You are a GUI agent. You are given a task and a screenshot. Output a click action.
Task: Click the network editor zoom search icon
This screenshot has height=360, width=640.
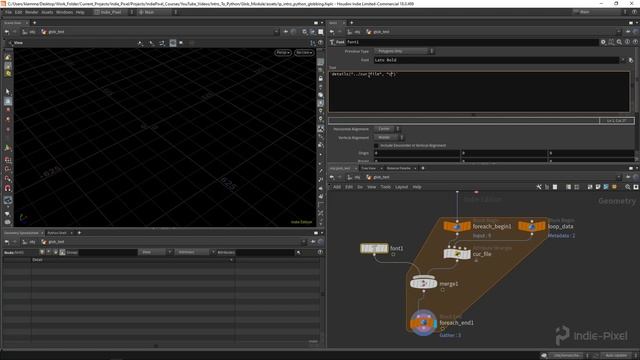pos(628,187)
